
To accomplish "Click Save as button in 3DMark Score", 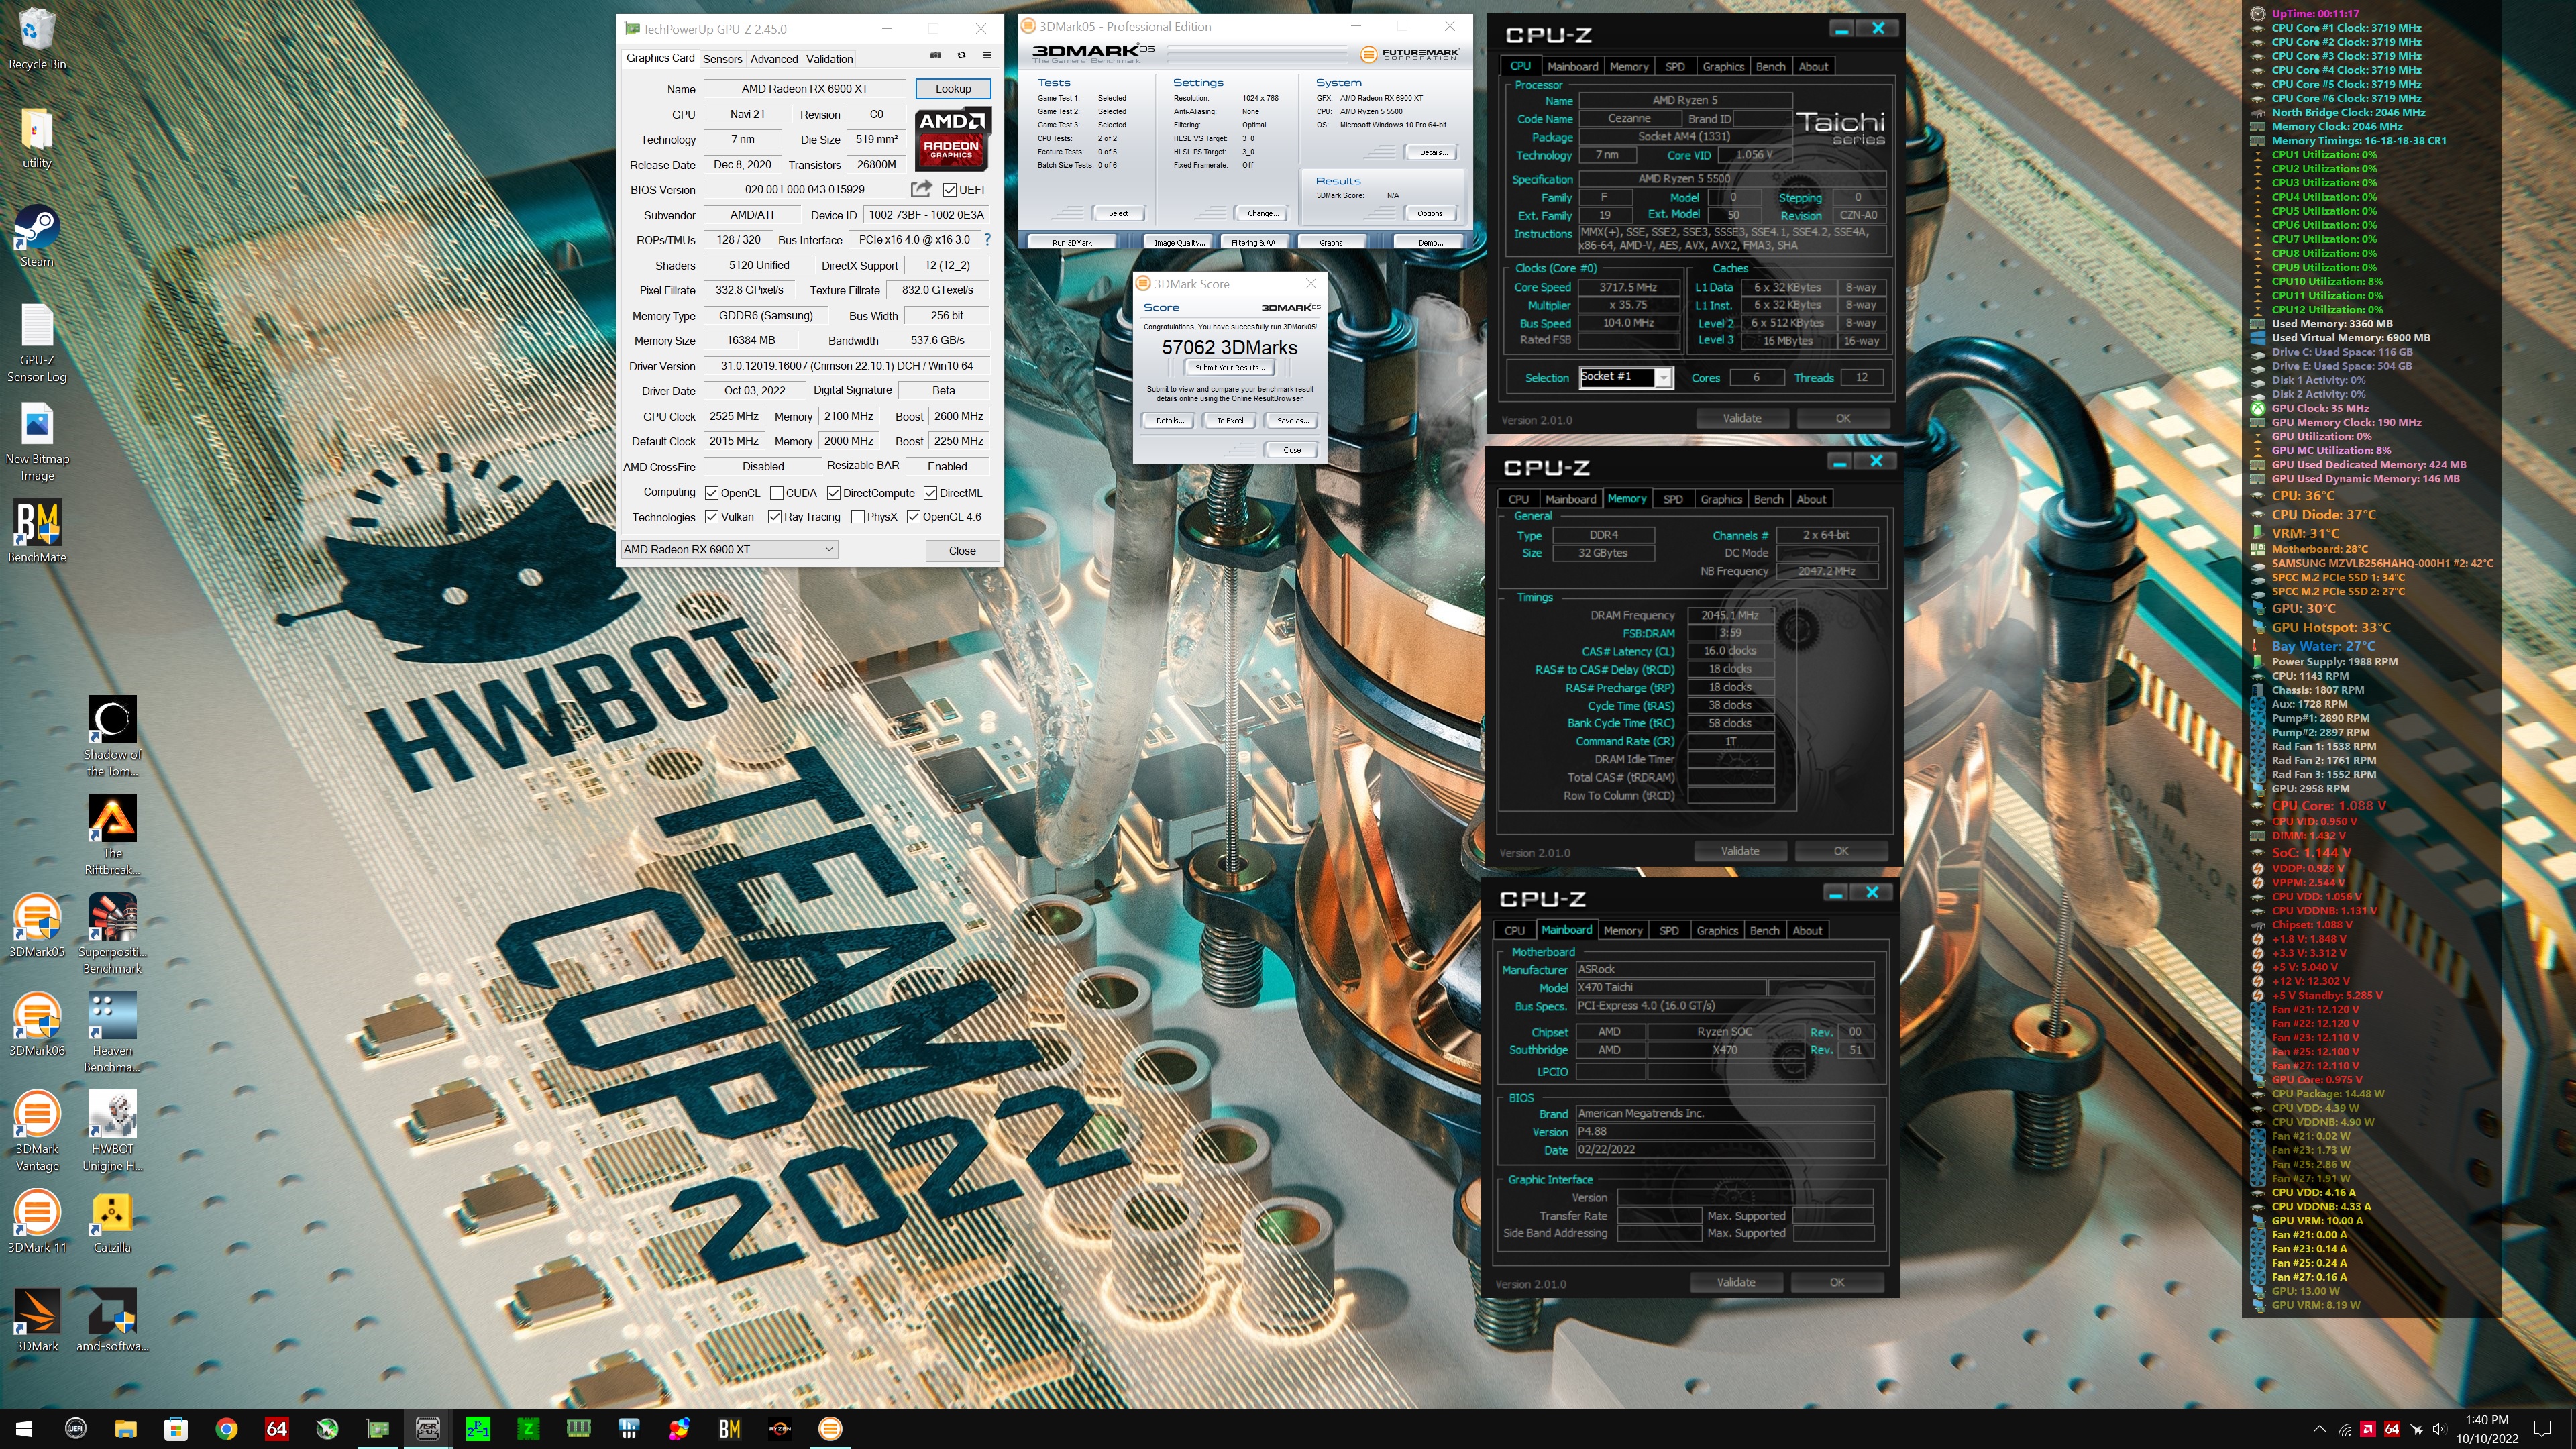I will (1292, 421).
